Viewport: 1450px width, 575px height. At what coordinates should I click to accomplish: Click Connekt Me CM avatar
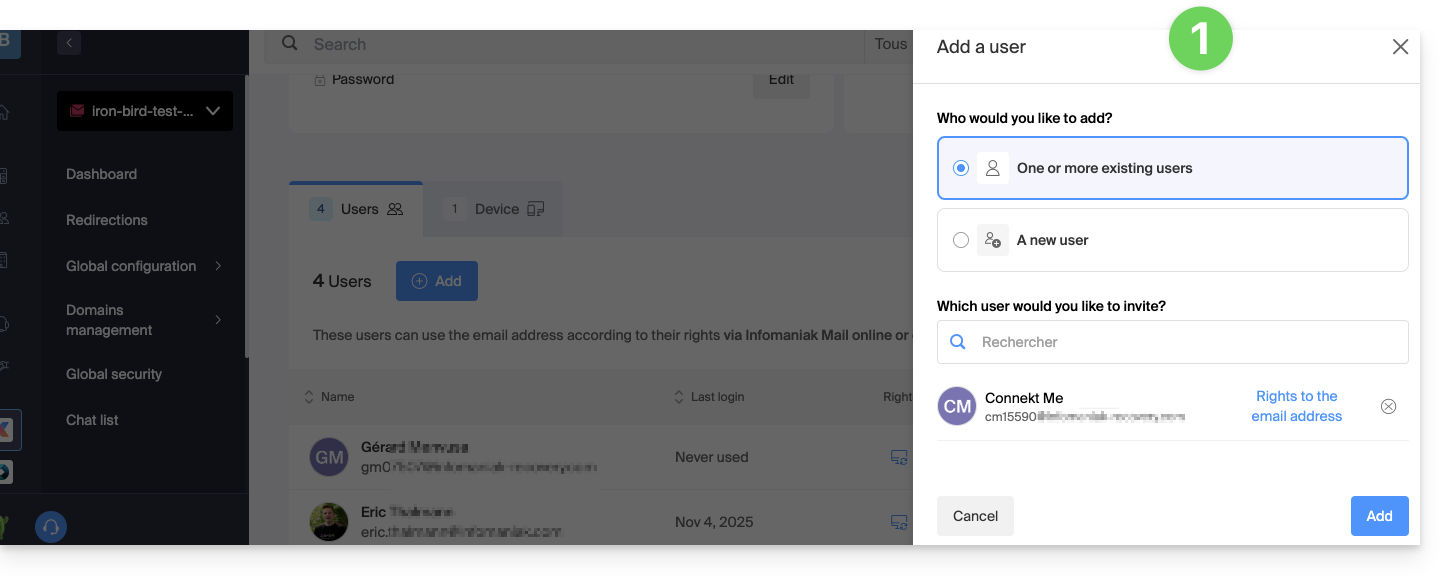[957, 406]
